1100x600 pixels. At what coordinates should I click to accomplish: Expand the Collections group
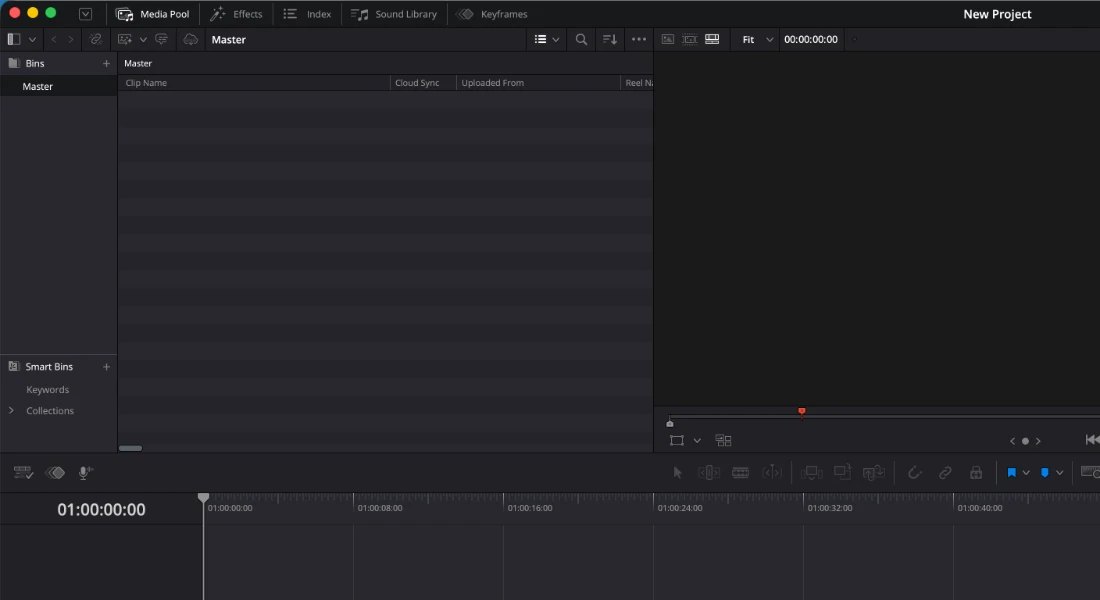click(x=11, y=411)
